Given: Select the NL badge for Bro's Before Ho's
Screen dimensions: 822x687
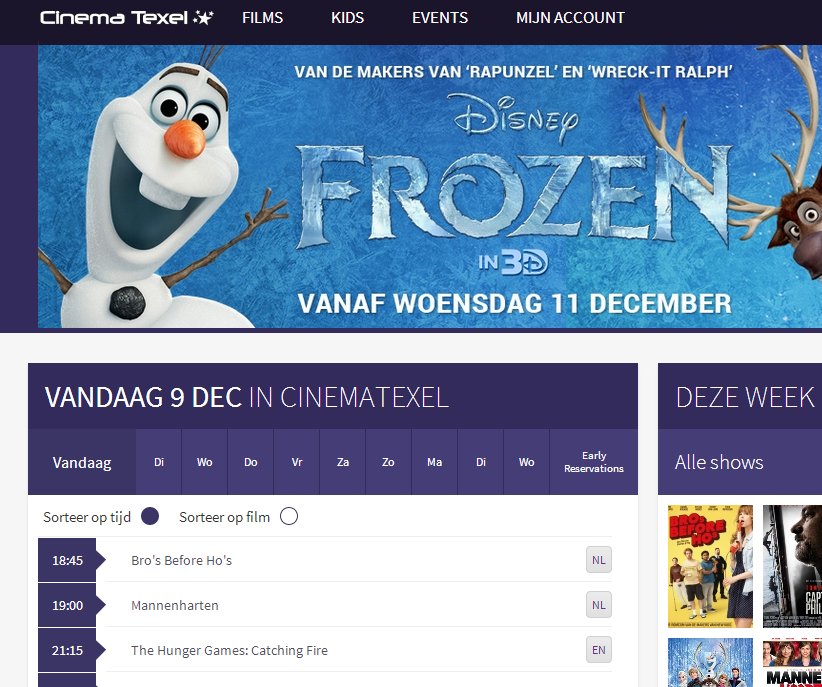Looking at the screenshot, I should (599, 560).
